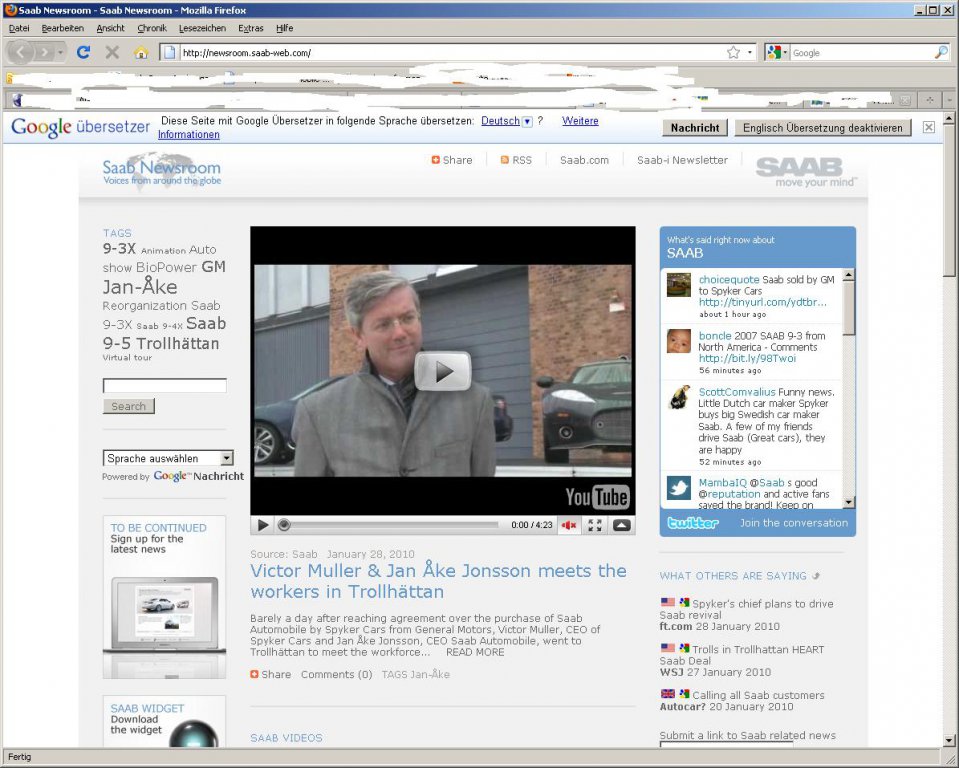The height and width of the screenshot is (768, 959).
Task: Open Saab-i Newsletter link
Action: pos(683,160)
